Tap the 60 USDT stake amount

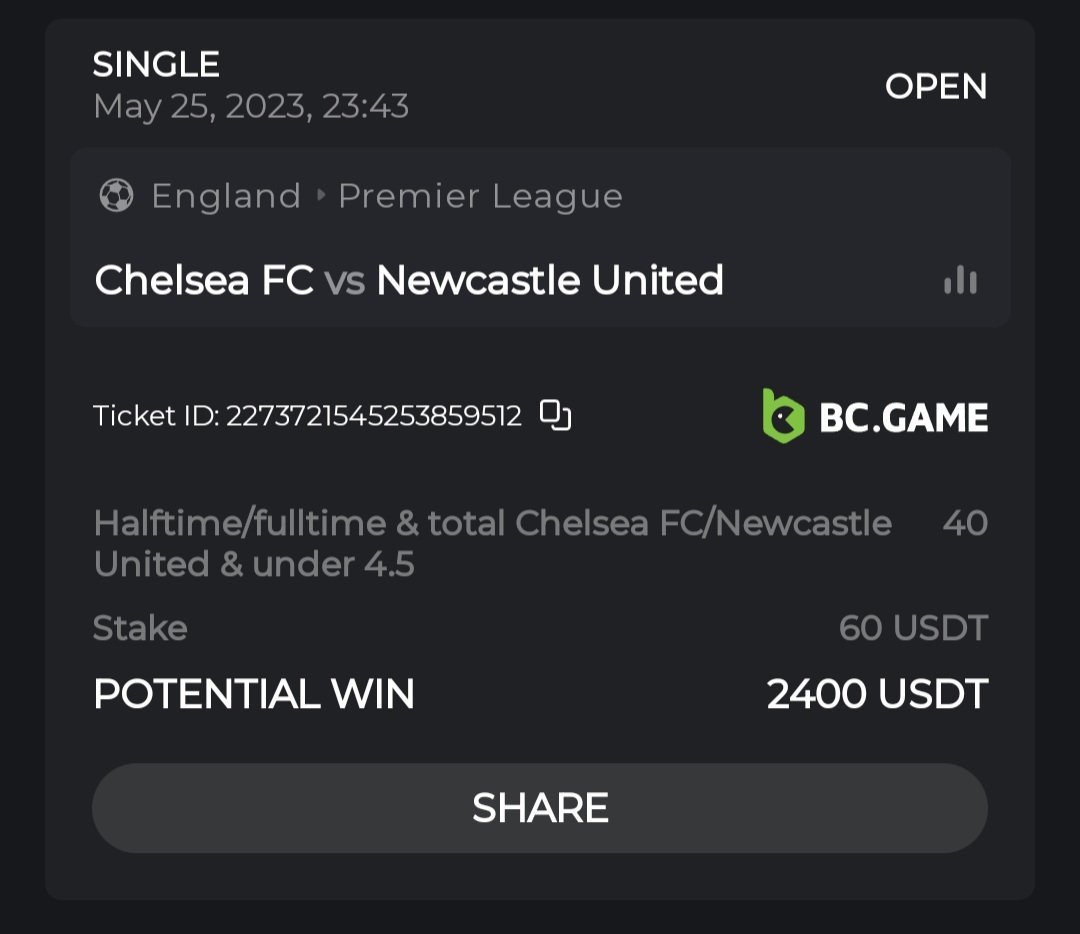tap(913, 628)
